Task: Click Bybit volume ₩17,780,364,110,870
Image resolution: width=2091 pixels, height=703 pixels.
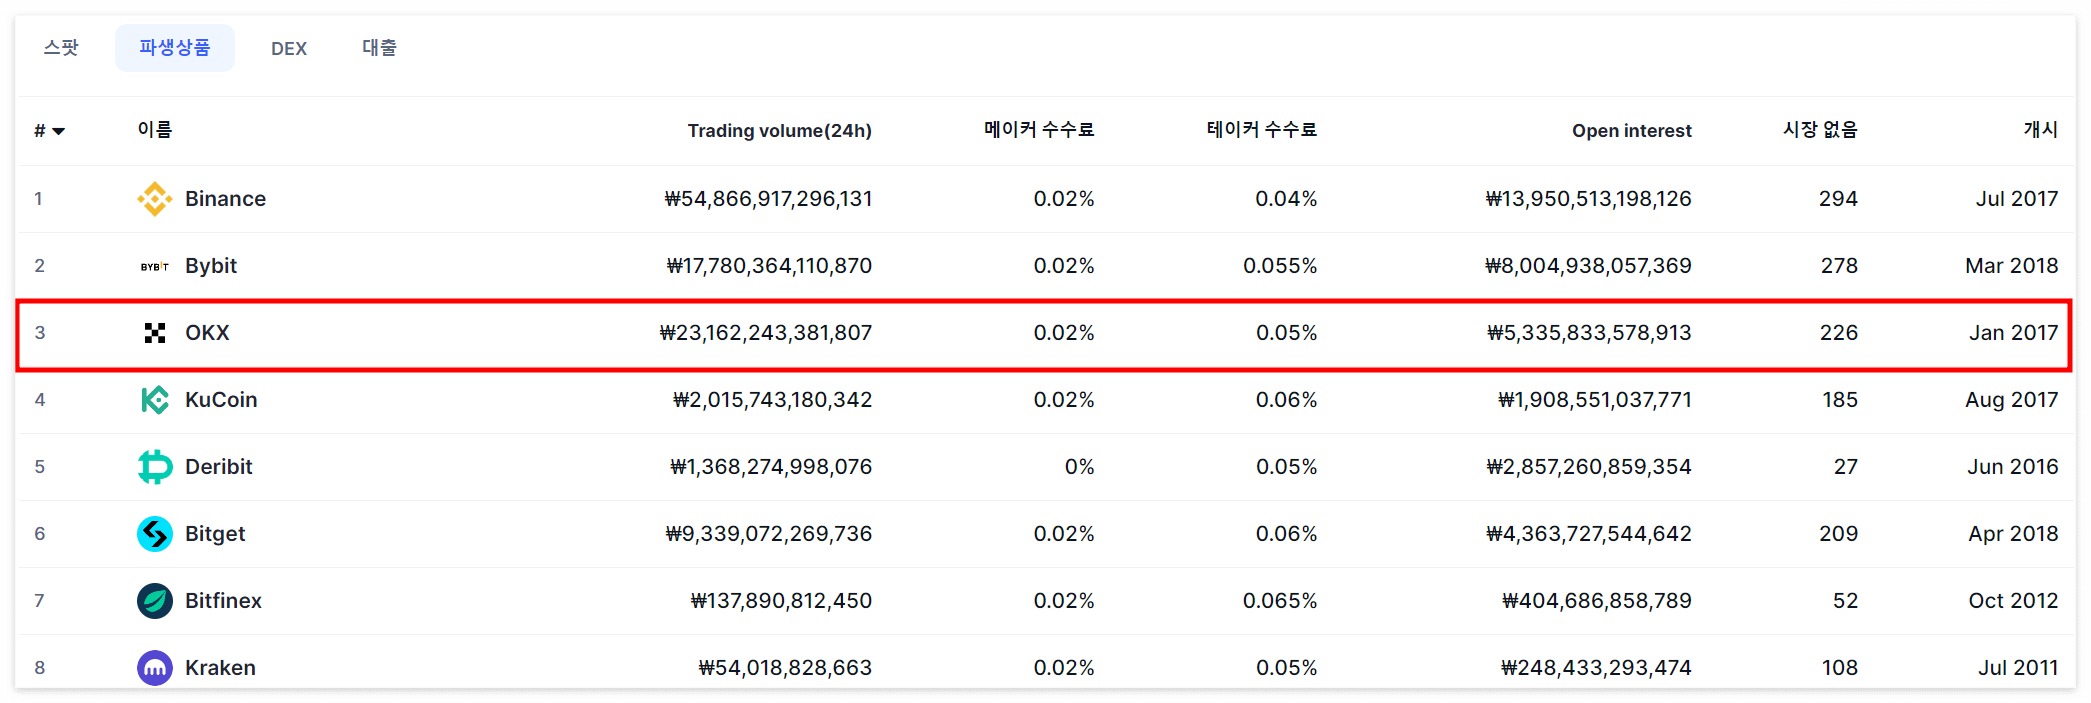Action: click(x=769, y=266)
